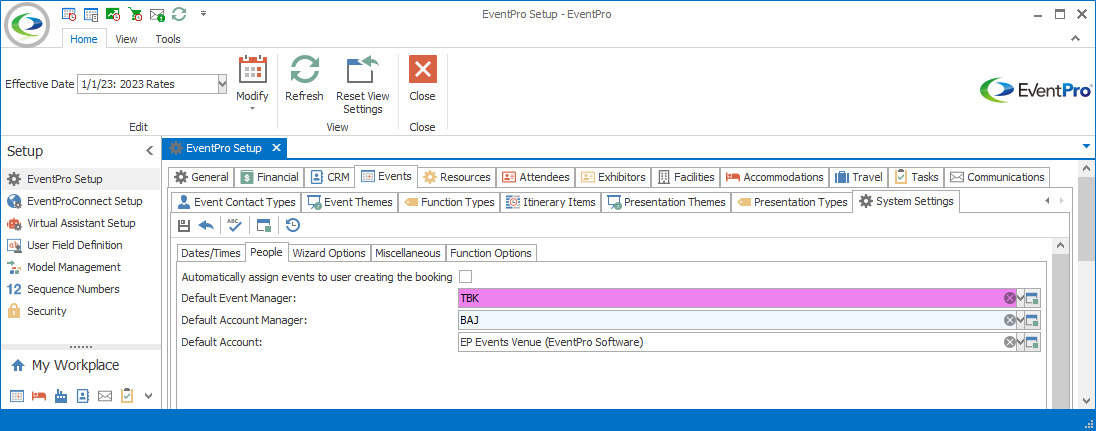Image resolution: width=1096 pixels, height=431 pixels.
Task: Open the Default Account Manager dropdown arrow
Action: coord(1021,321)
